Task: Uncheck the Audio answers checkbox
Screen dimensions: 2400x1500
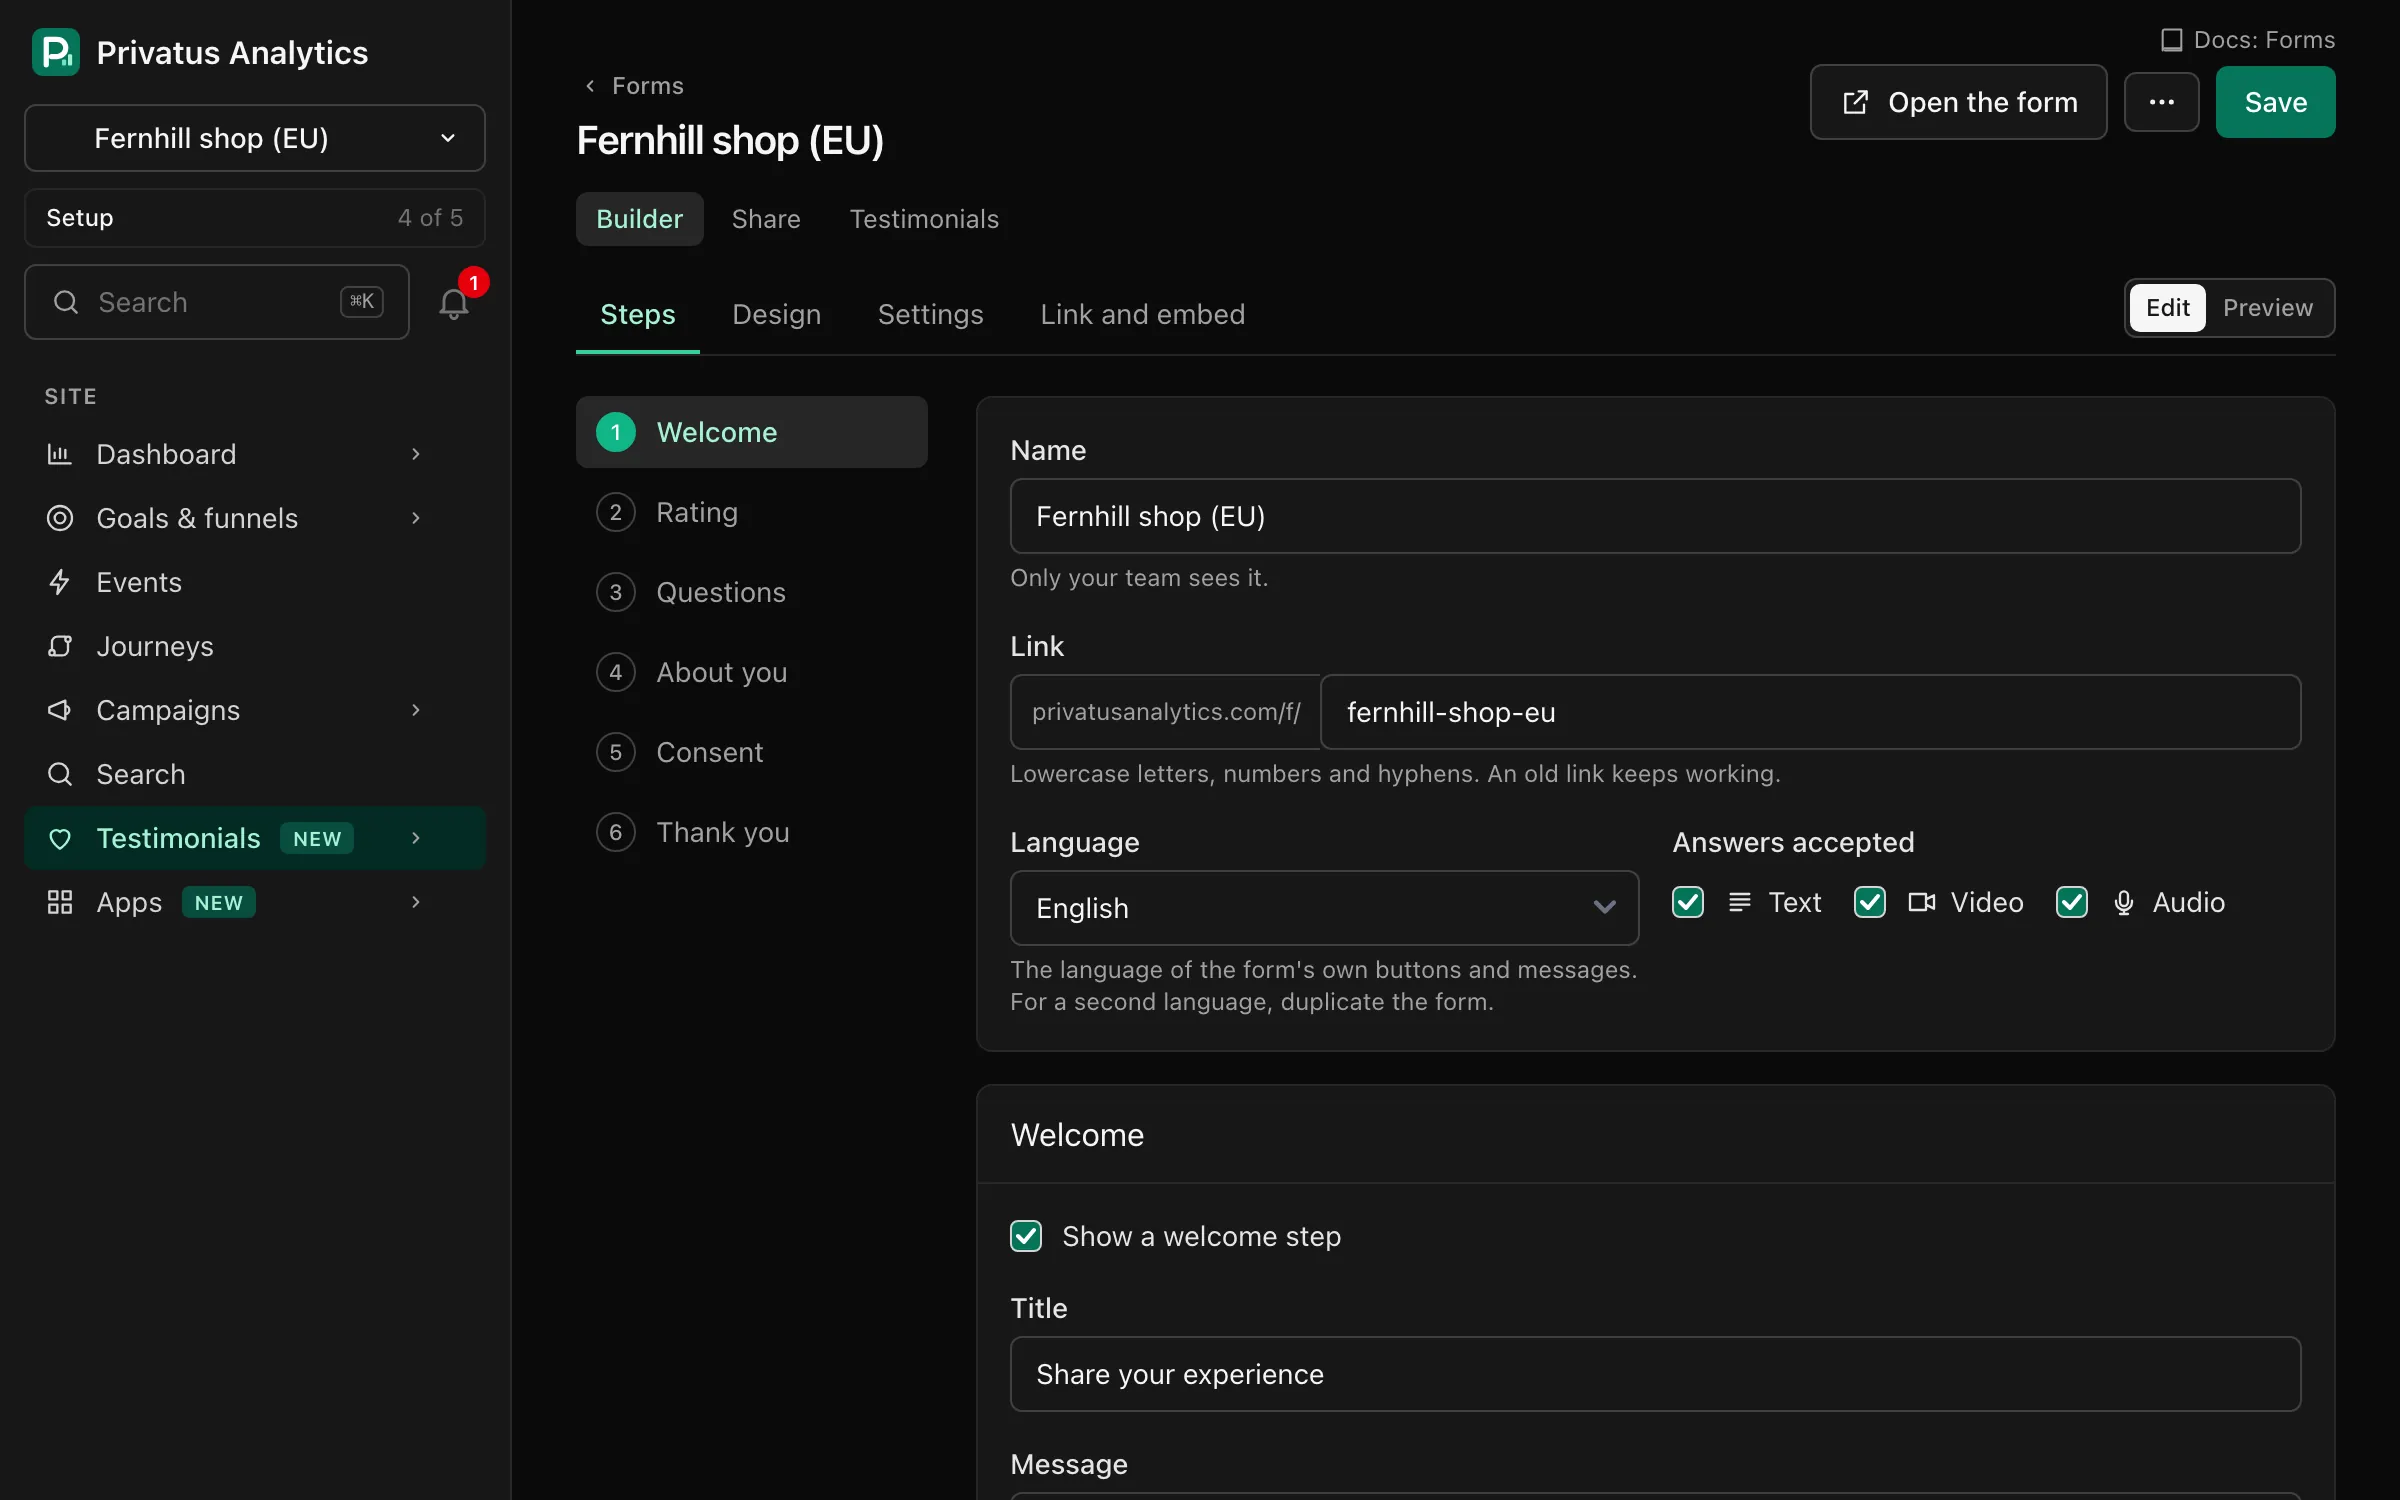Action: point(2072,902)
